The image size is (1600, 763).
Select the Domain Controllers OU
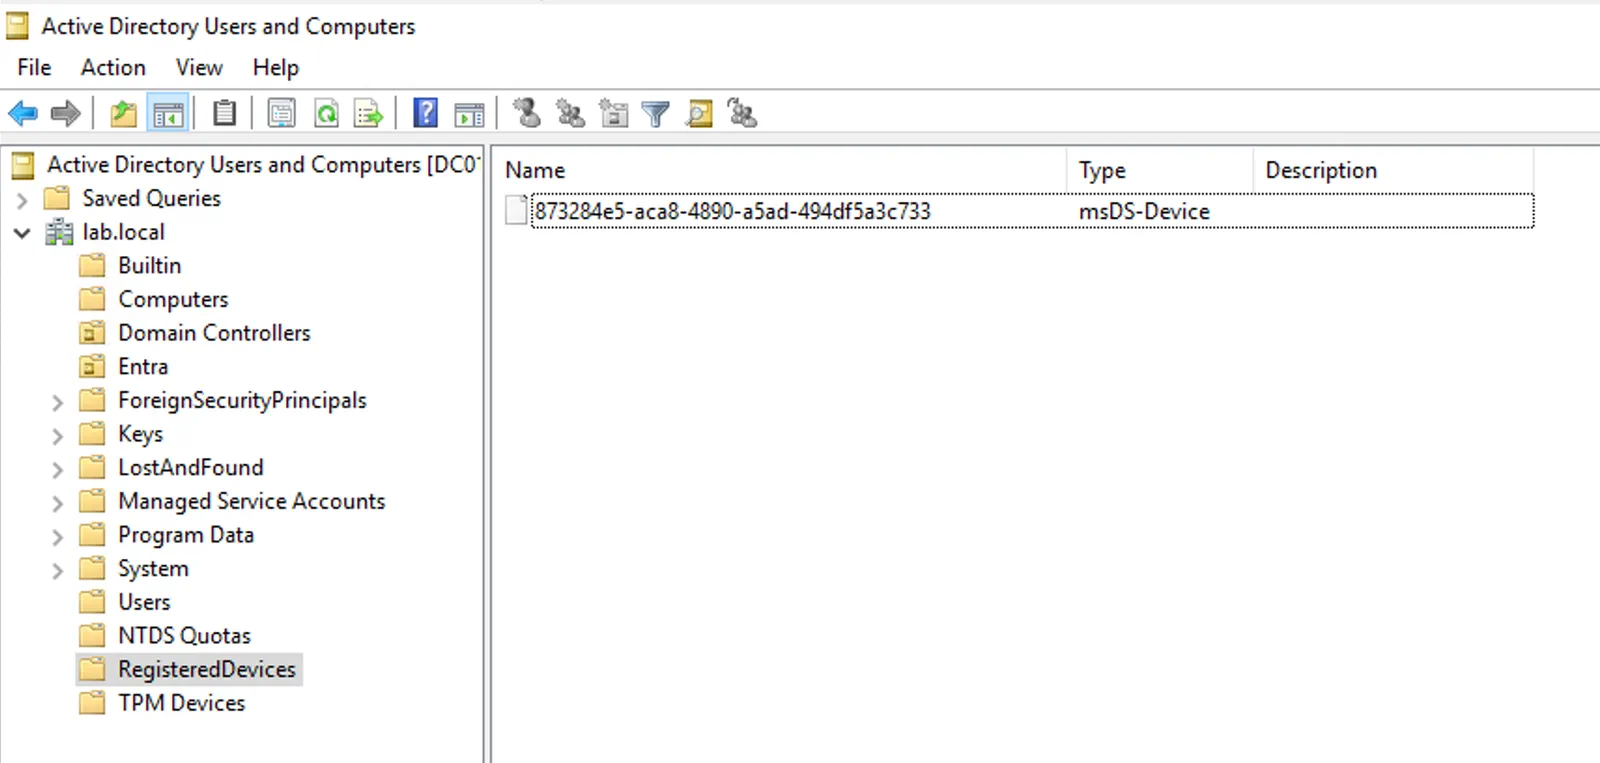(x=214, y=333)
